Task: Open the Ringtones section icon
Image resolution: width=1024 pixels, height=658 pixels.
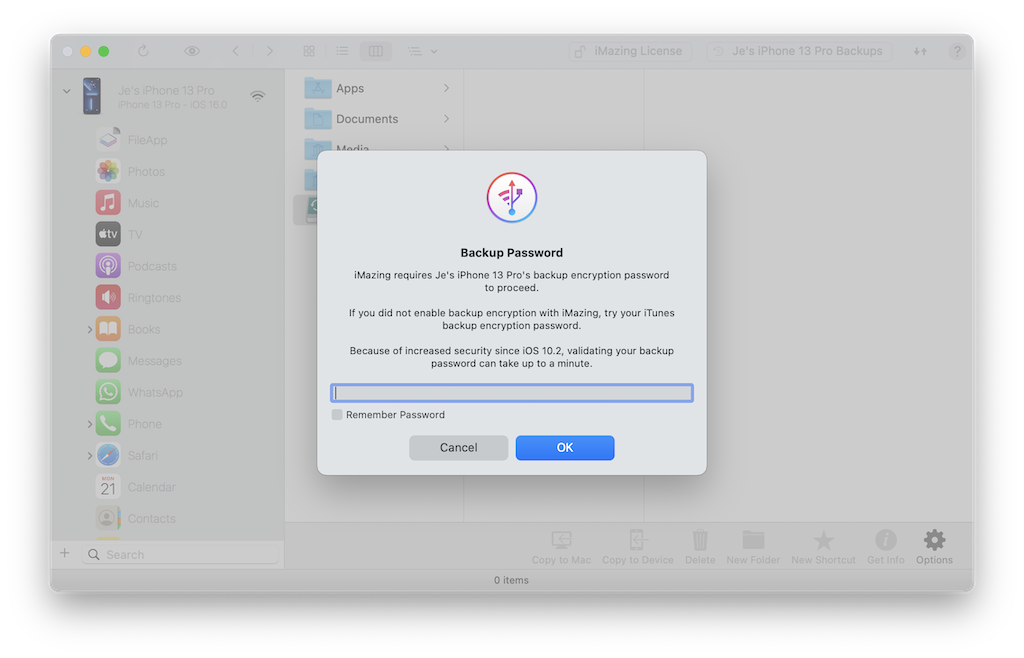Action: [x=108, y=298]
